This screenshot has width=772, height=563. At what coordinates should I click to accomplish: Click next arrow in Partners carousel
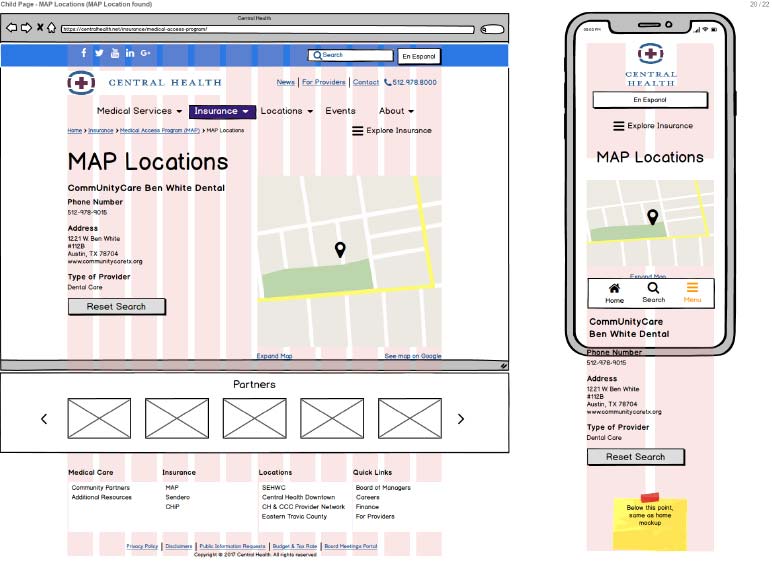tap(461, 419)
